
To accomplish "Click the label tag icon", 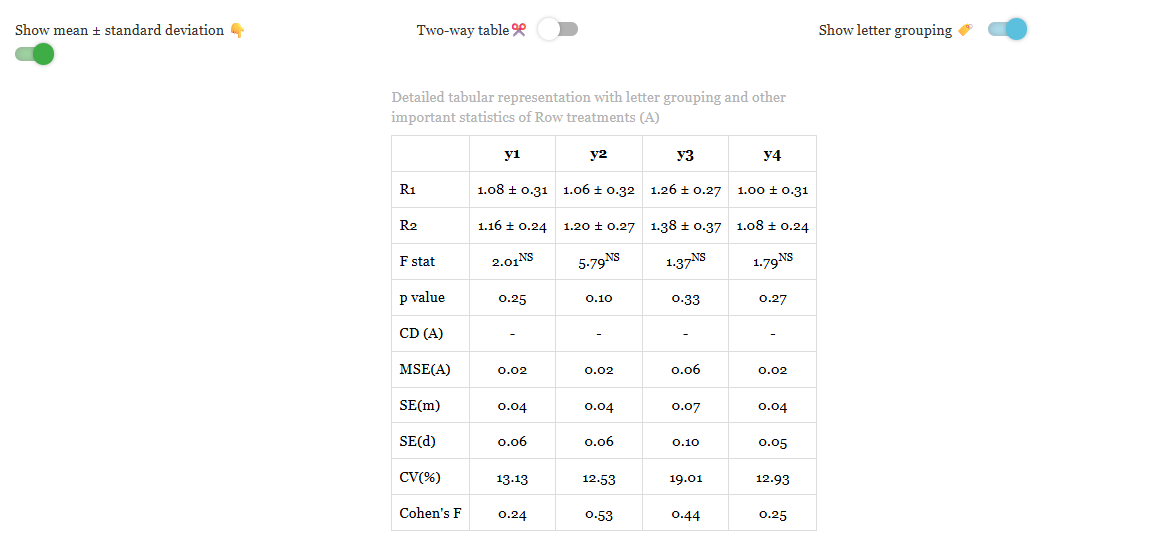I will pos(966,30).
